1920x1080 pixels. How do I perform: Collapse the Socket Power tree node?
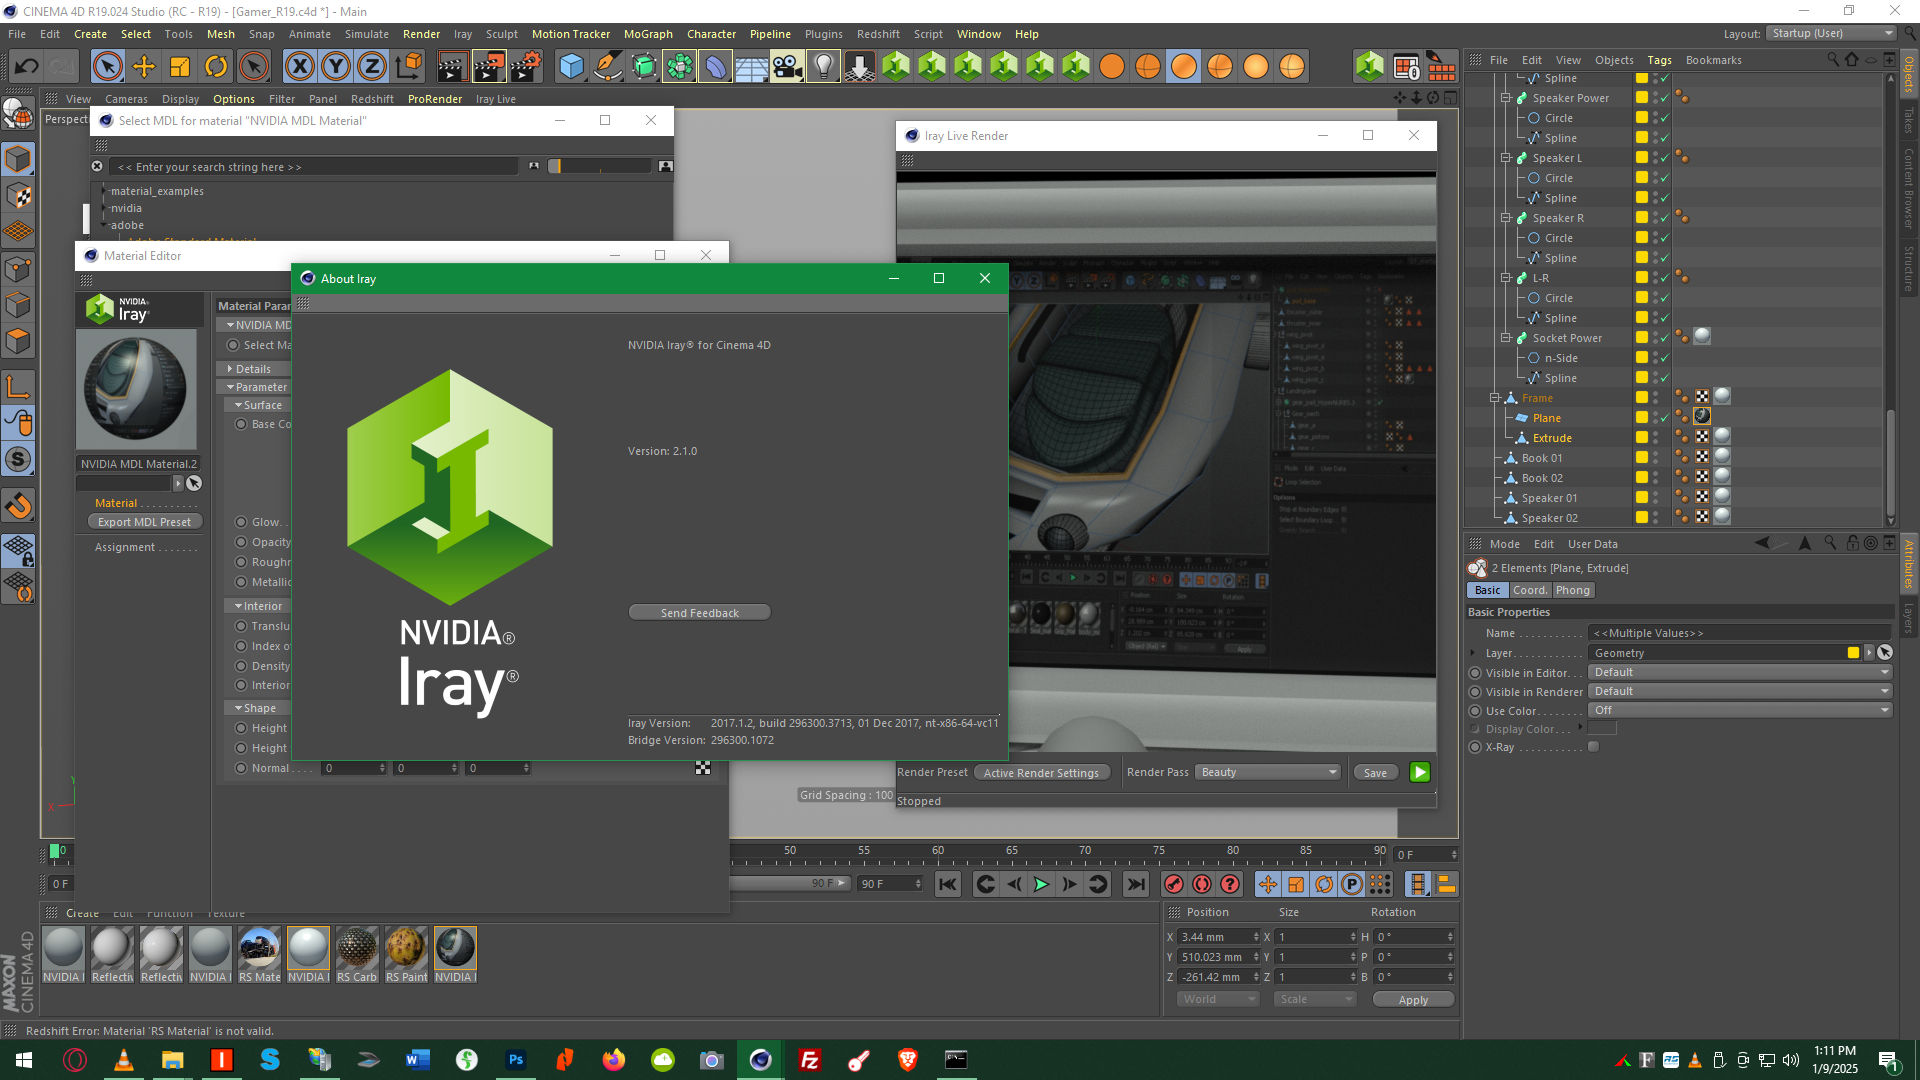(x=1506, y=338)
